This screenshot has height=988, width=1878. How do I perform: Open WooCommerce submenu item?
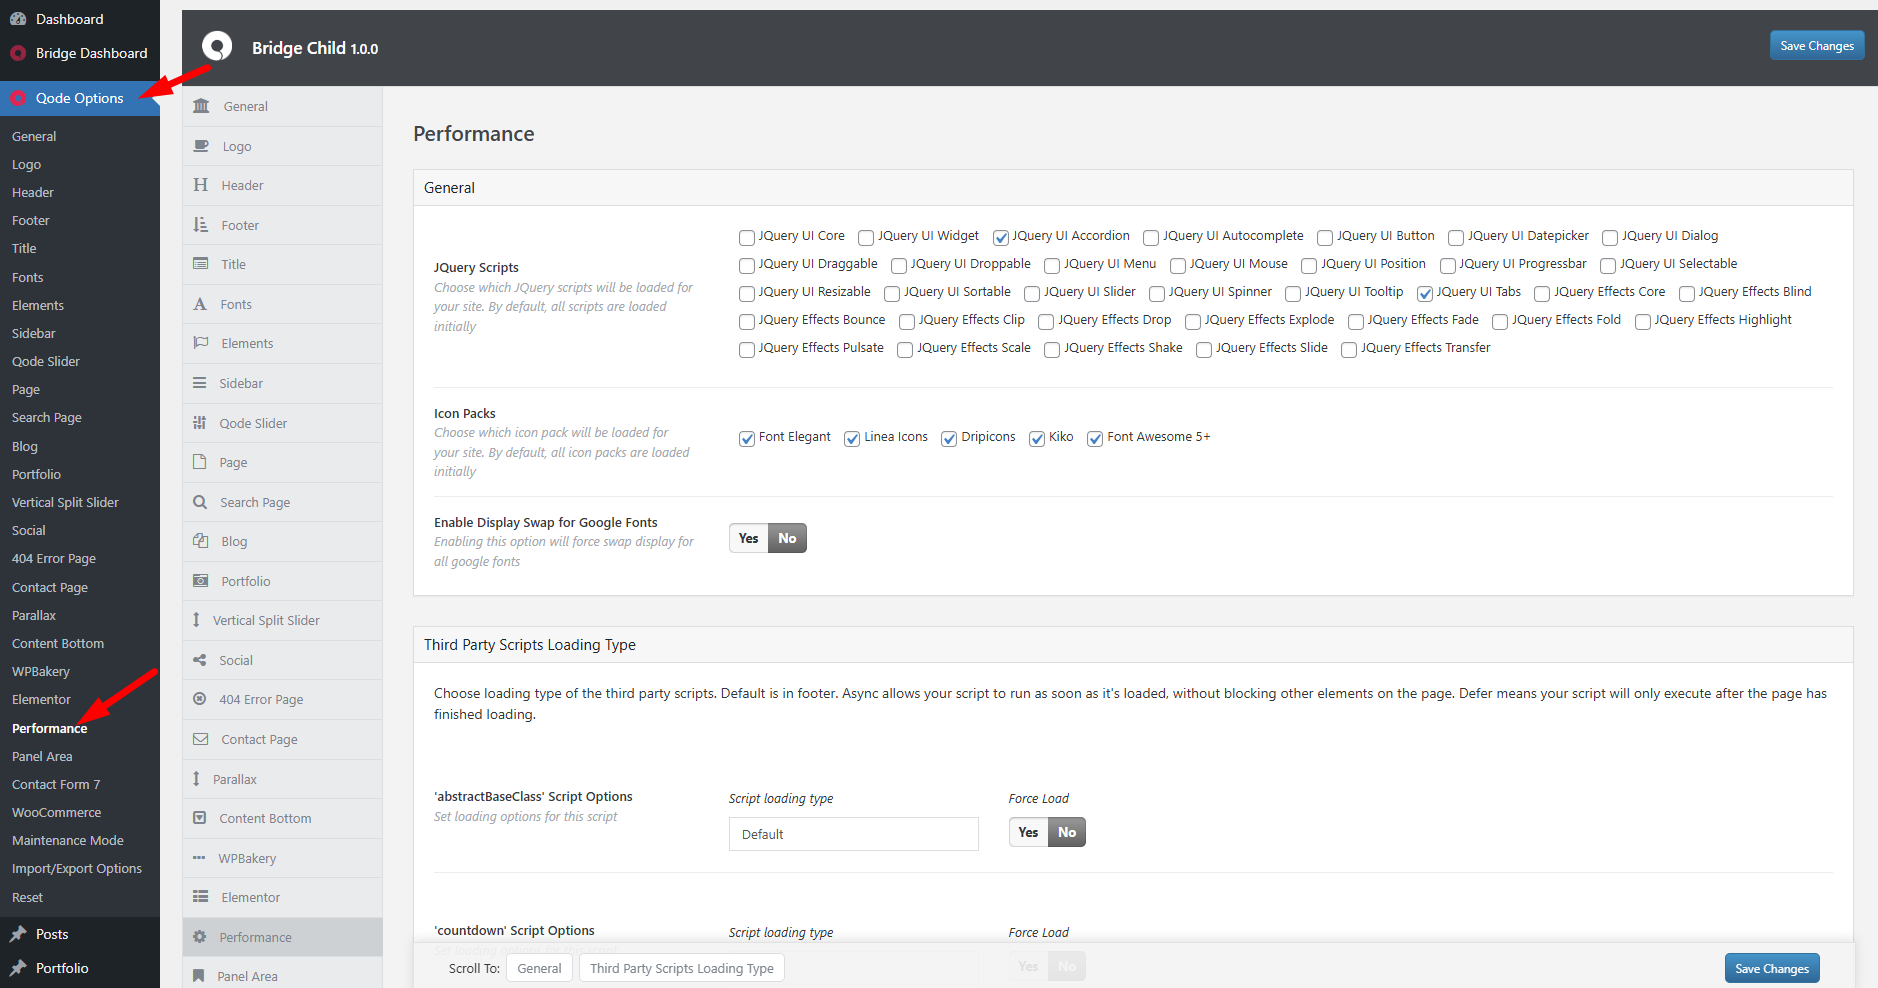coord(56,813)
